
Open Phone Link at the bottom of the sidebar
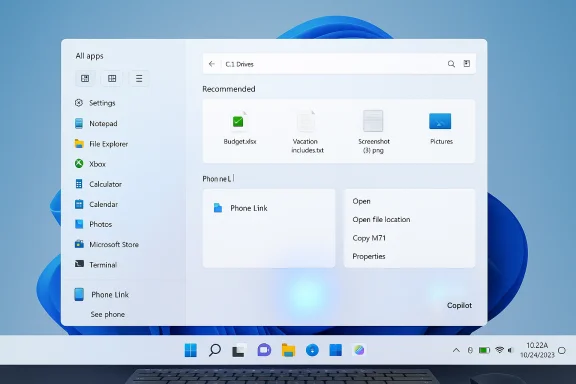[x=101, y=295]
